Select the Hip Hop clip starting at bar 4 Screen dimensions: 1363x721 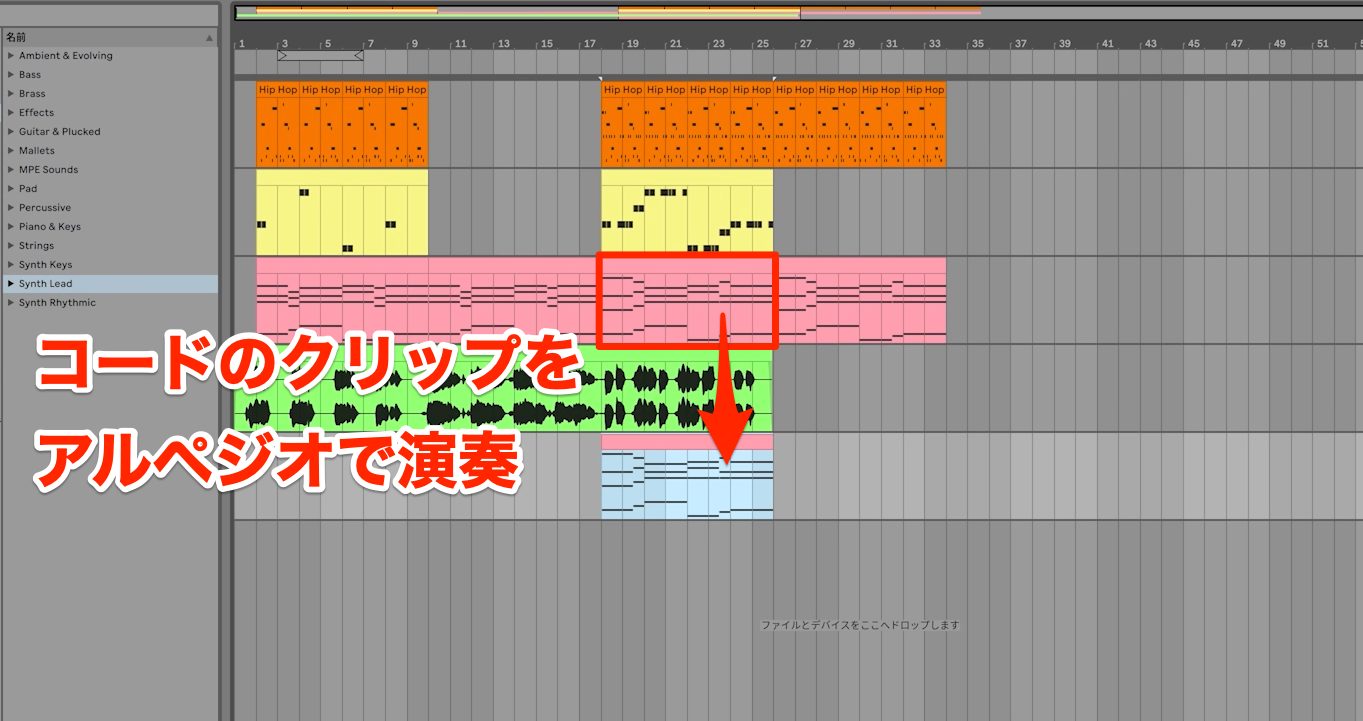click(320, 124)
